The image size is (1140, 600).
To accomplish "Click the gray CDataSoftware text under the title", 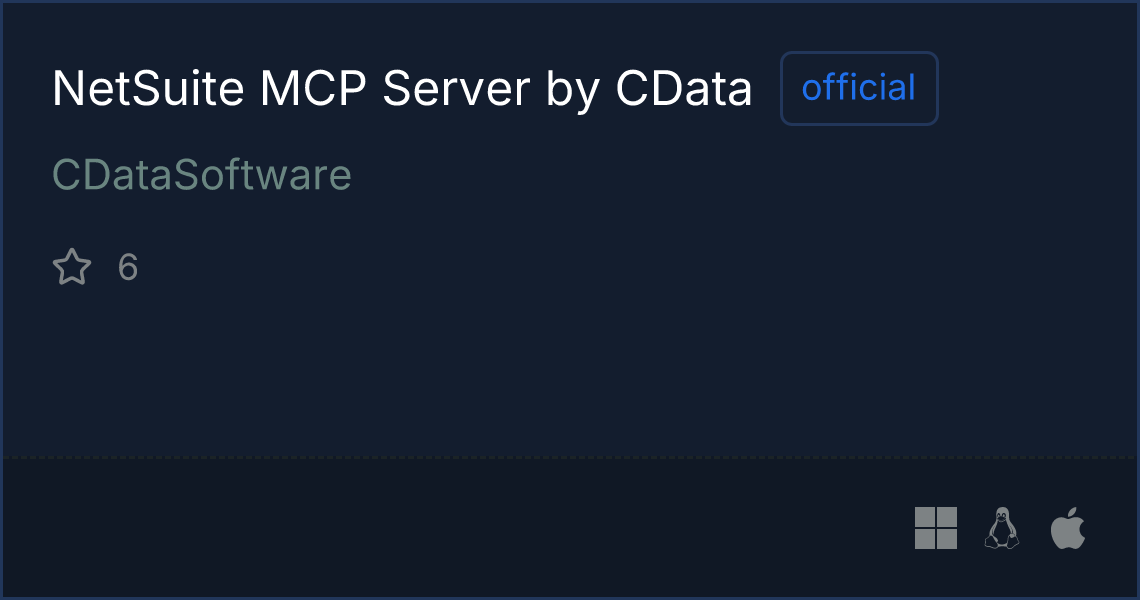I will coord(202,175).
